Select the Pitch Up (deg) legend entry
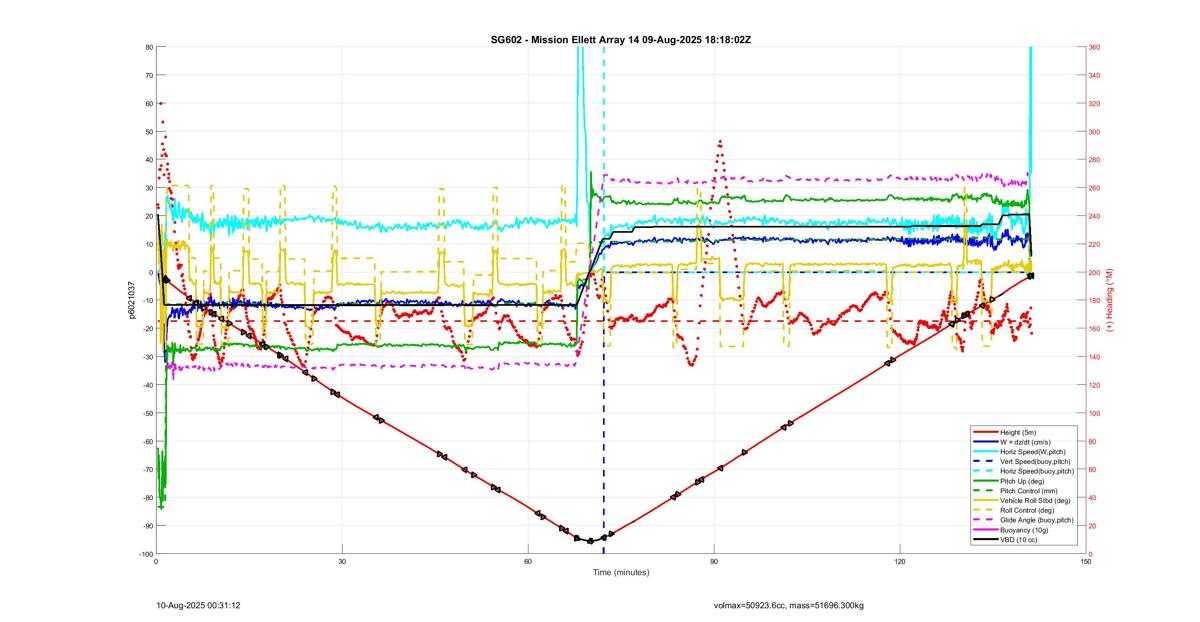The height and width of the screenshot is (622, 1200). click(x=1024, y=480)
